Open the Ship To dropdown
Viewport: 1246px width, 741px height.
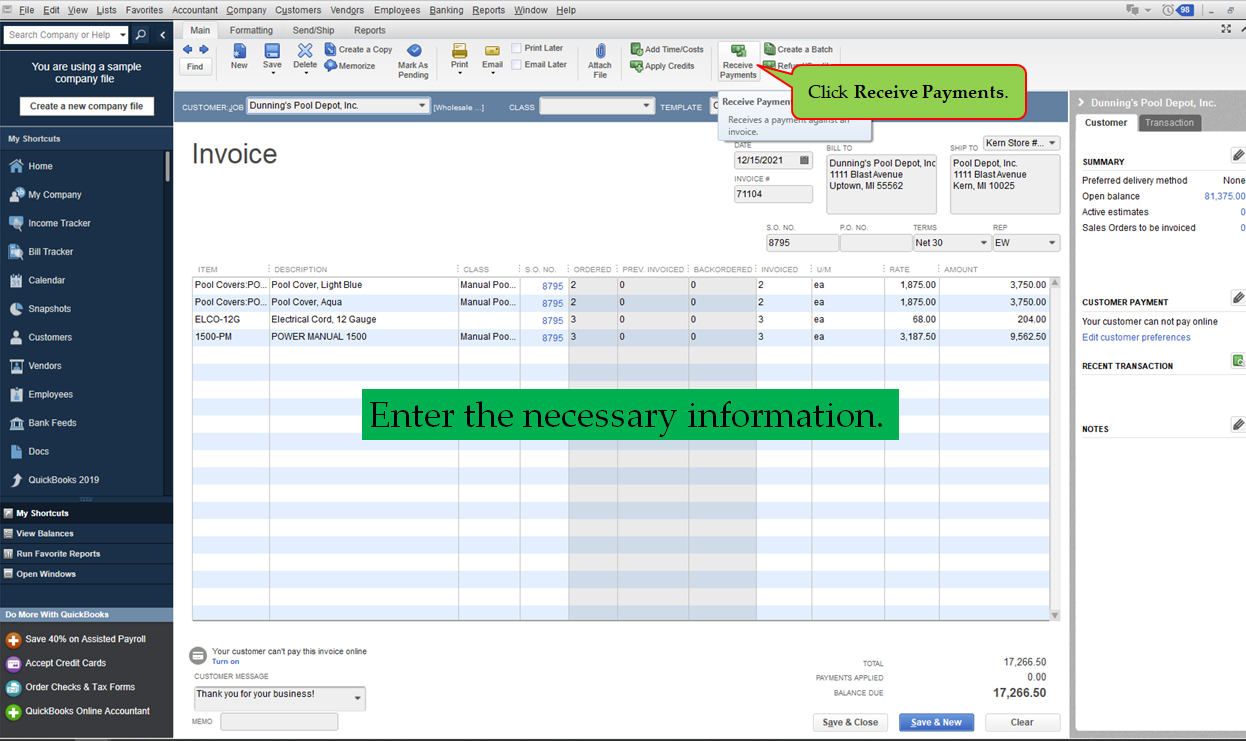point(1052,143)
